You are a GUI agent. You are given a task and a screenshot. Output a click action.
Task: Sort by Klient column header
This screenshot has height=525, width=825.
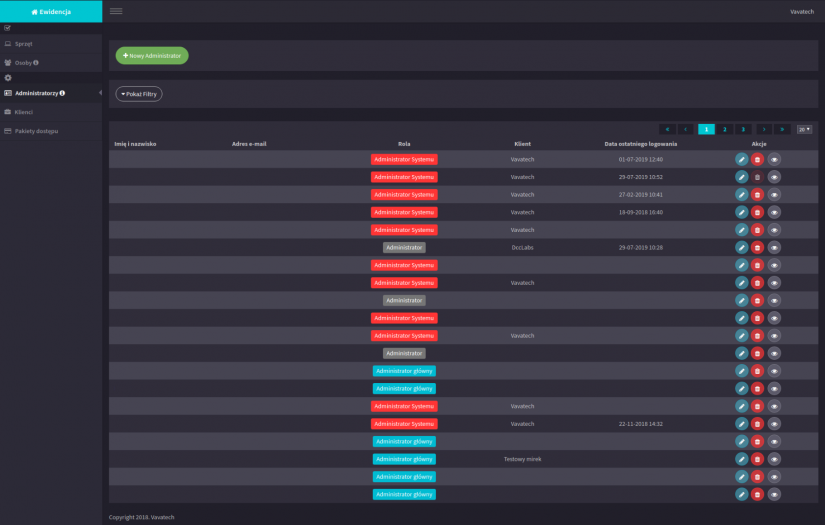522,144
